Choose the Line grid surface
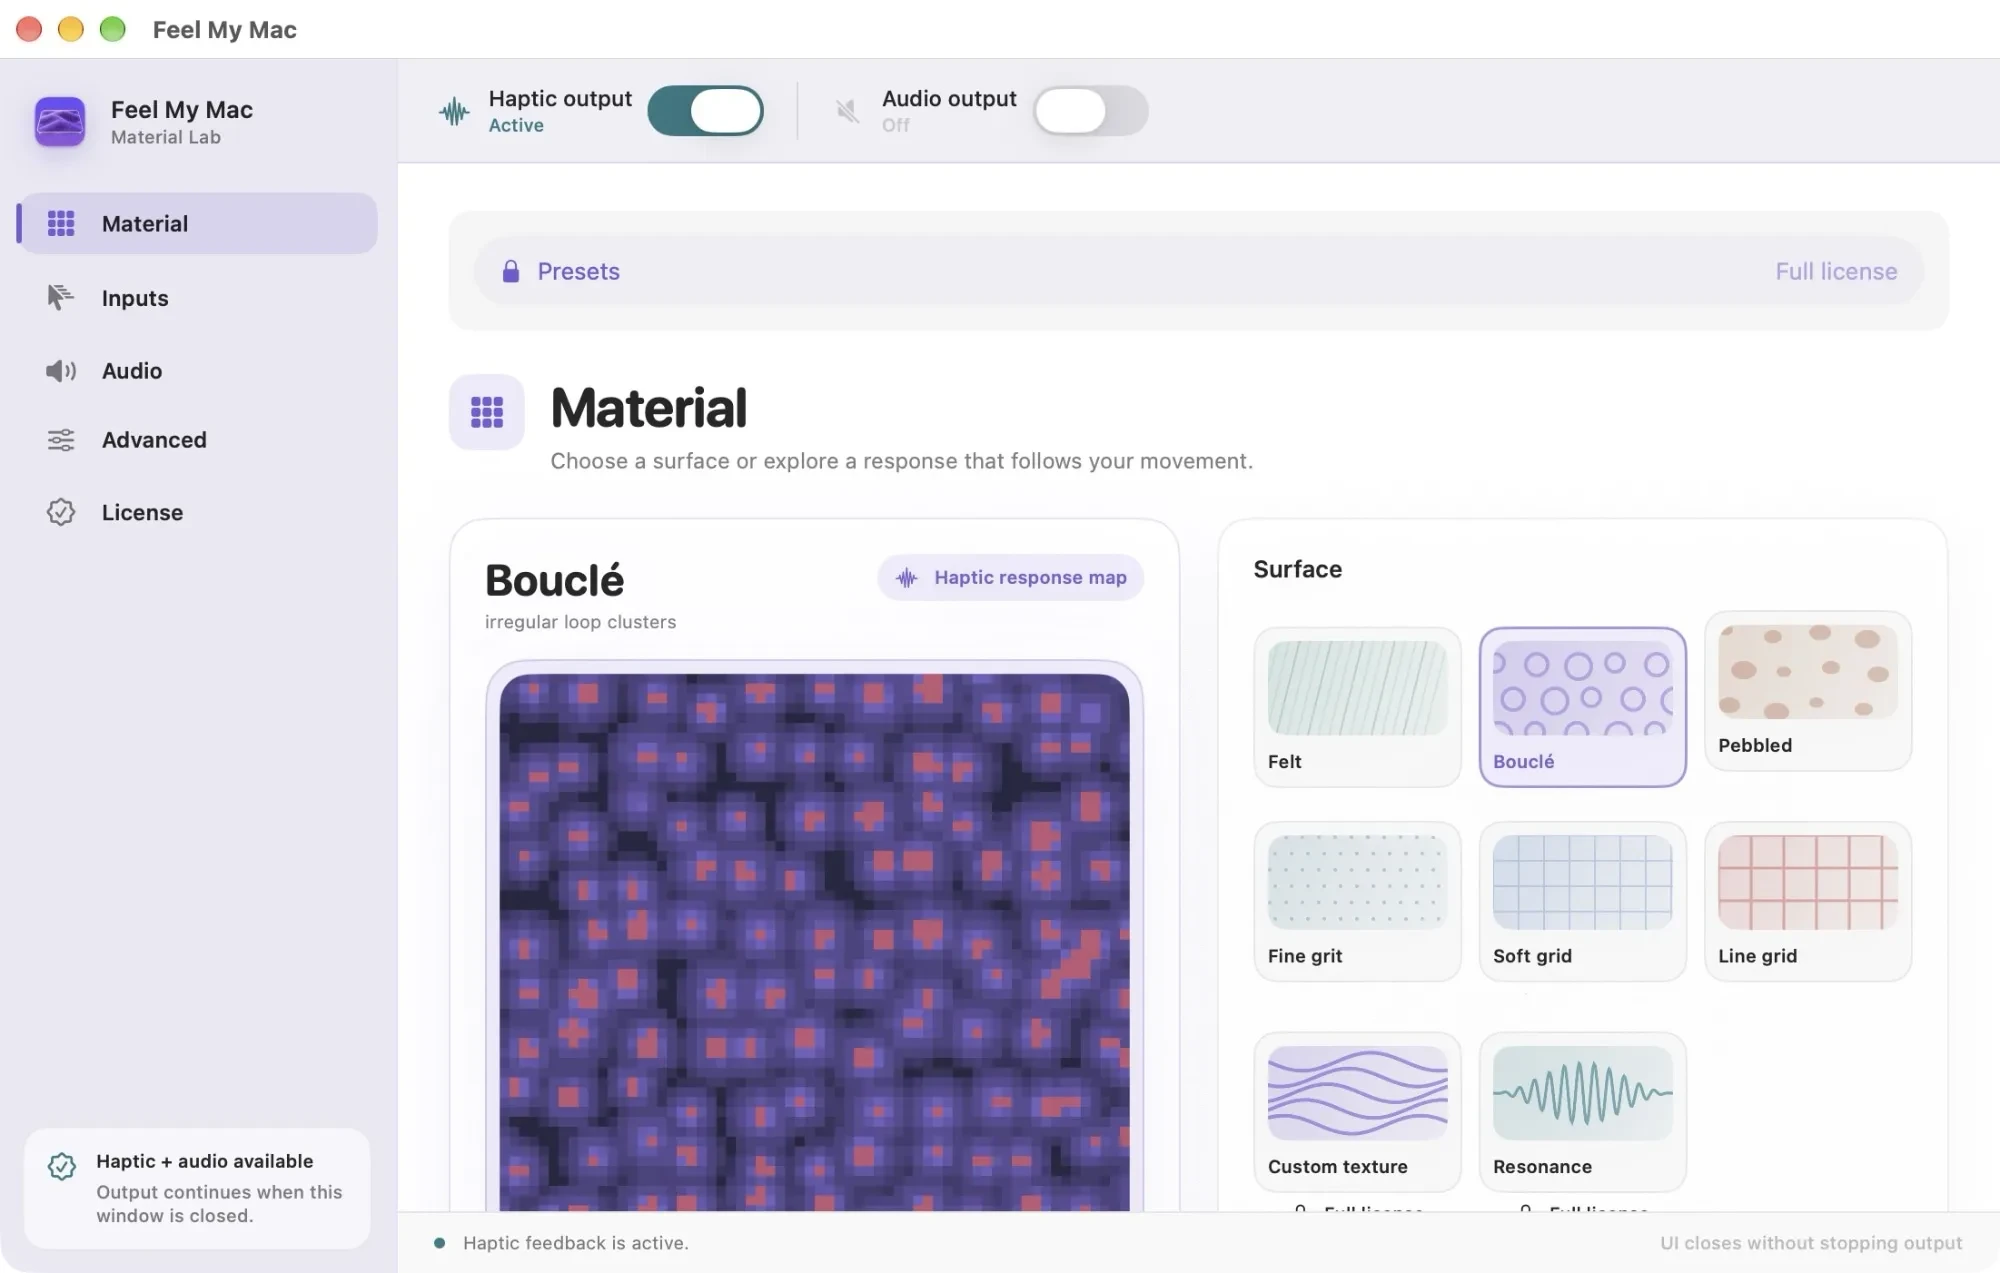The image size is (2000, 1273). point(1808,902)
